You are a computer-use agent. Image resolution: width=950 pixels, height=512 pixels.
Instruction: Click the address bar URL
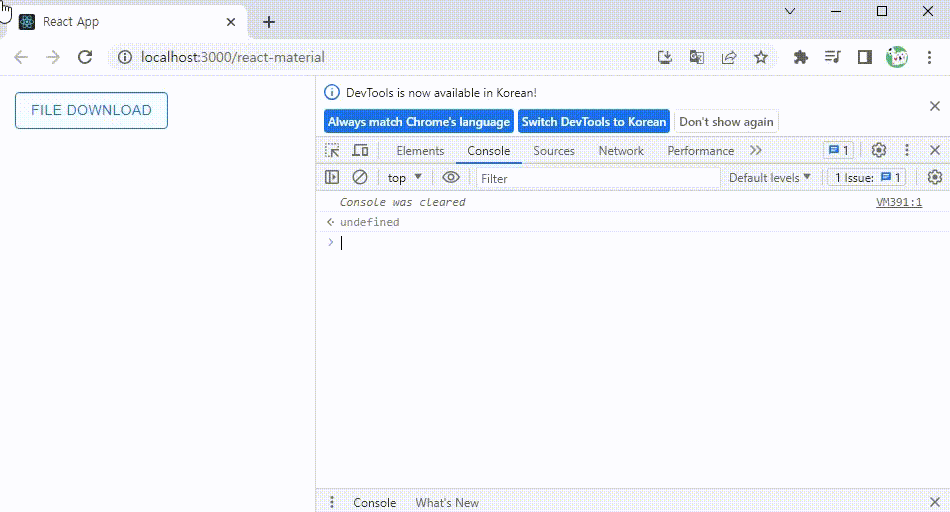pyautogui.click(x=233, y=57)
